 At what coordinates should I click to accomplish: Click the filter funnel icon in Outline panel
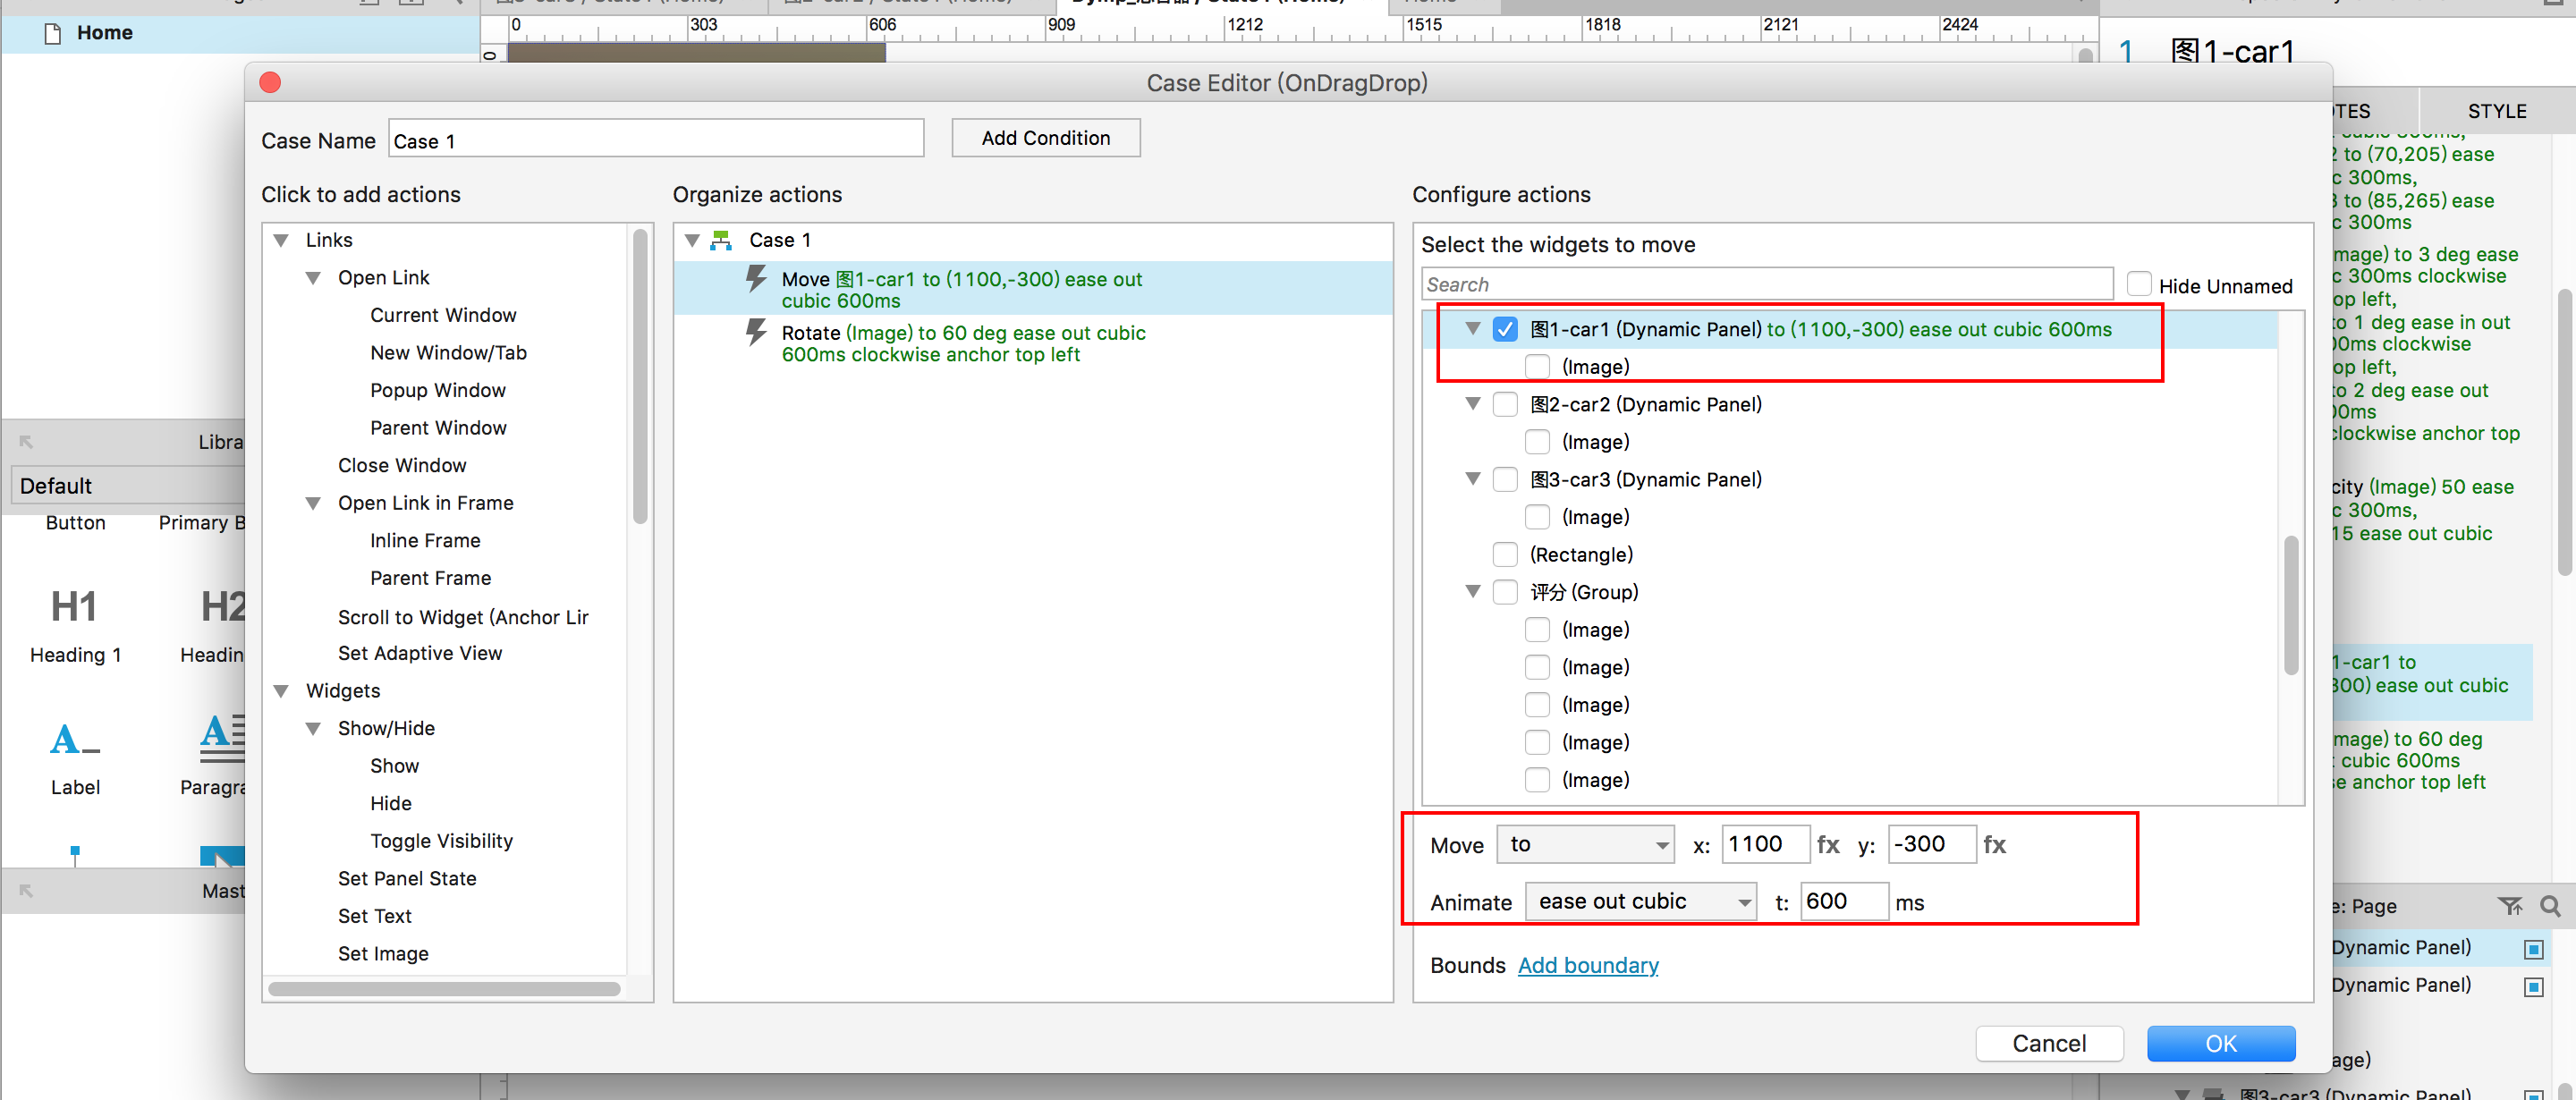click(x=2509, y=906)
